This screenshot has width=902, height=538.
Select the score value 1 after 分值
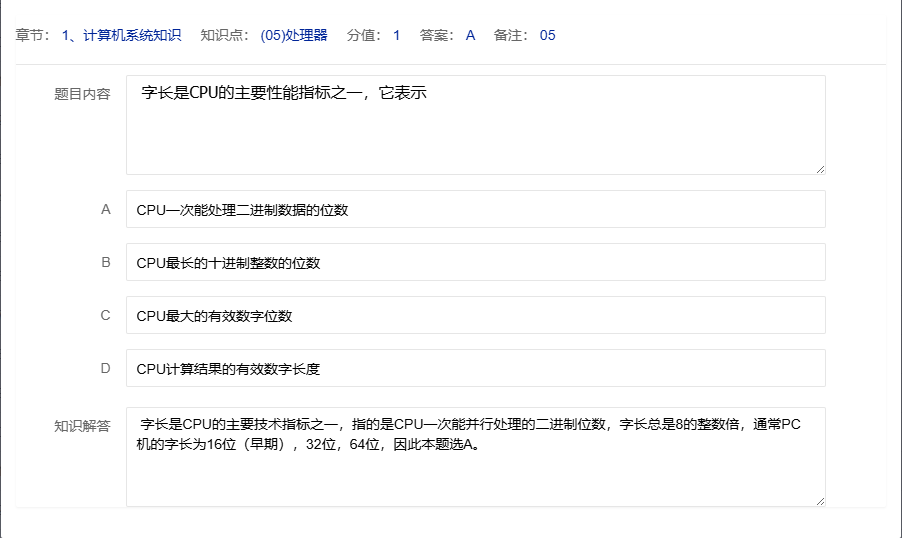[396, 35]
